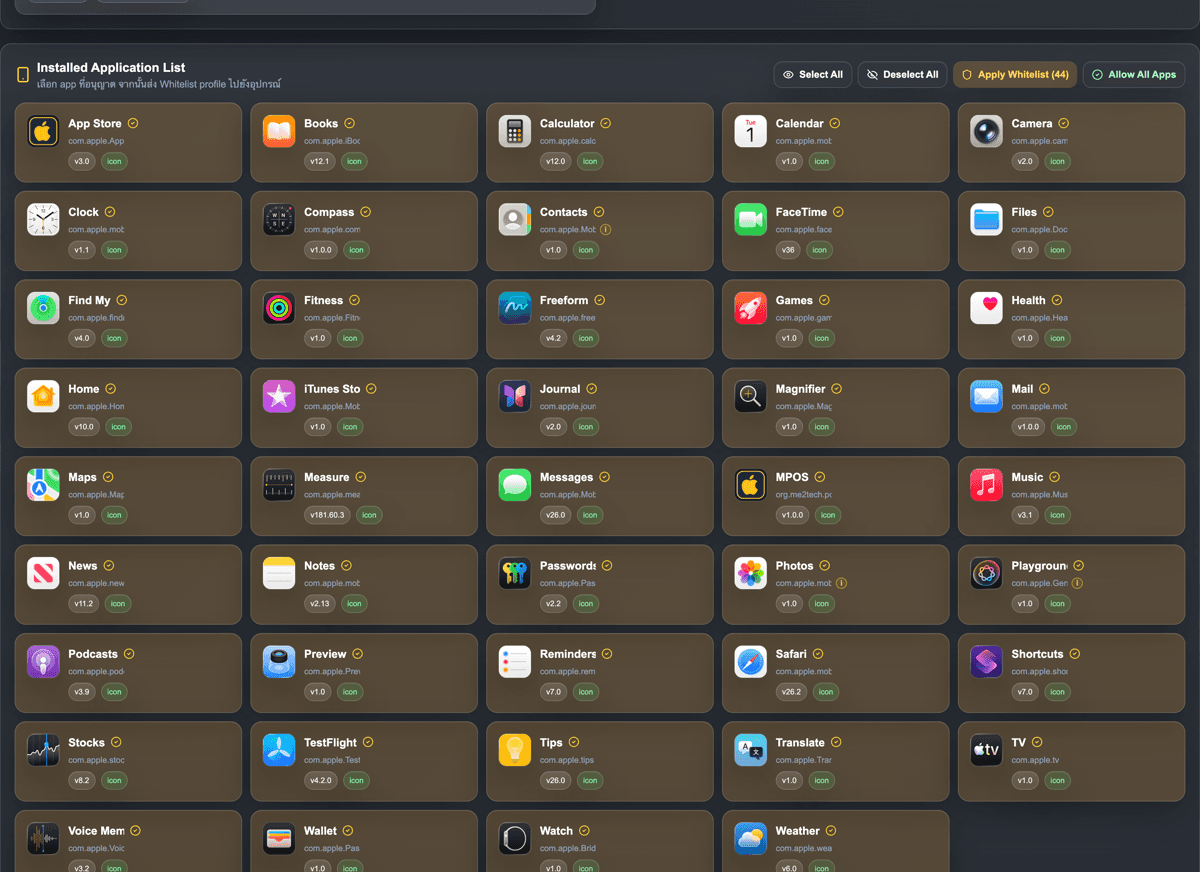The image size is (1200, 872).
Task: Click the Camera app icon
Action: [x=987, y=131]
